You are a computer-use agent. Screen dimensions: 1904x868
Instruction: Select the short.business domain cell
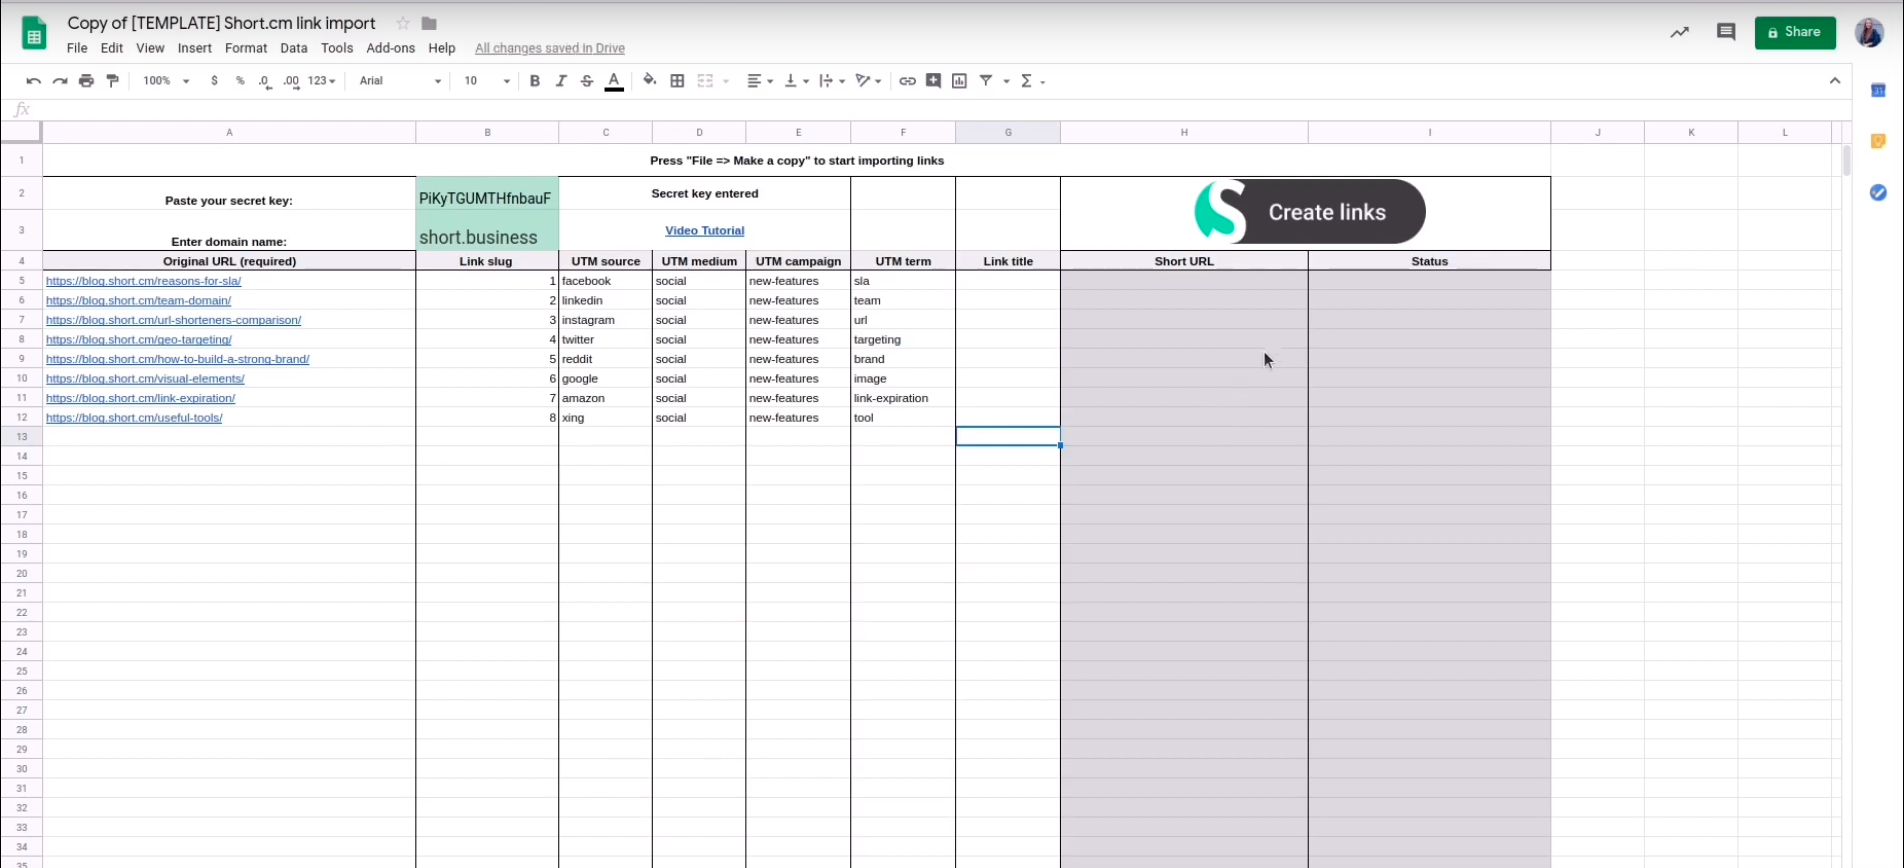pyautogui.click(x=487, y=231)
